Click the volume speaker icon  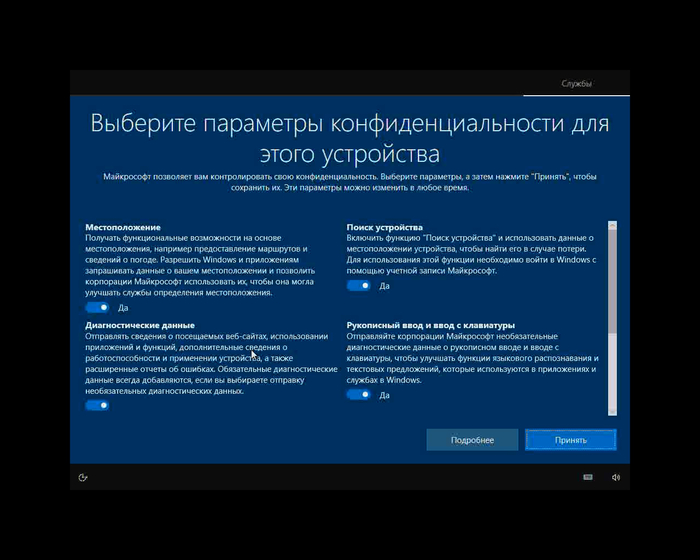coord(615,477)
